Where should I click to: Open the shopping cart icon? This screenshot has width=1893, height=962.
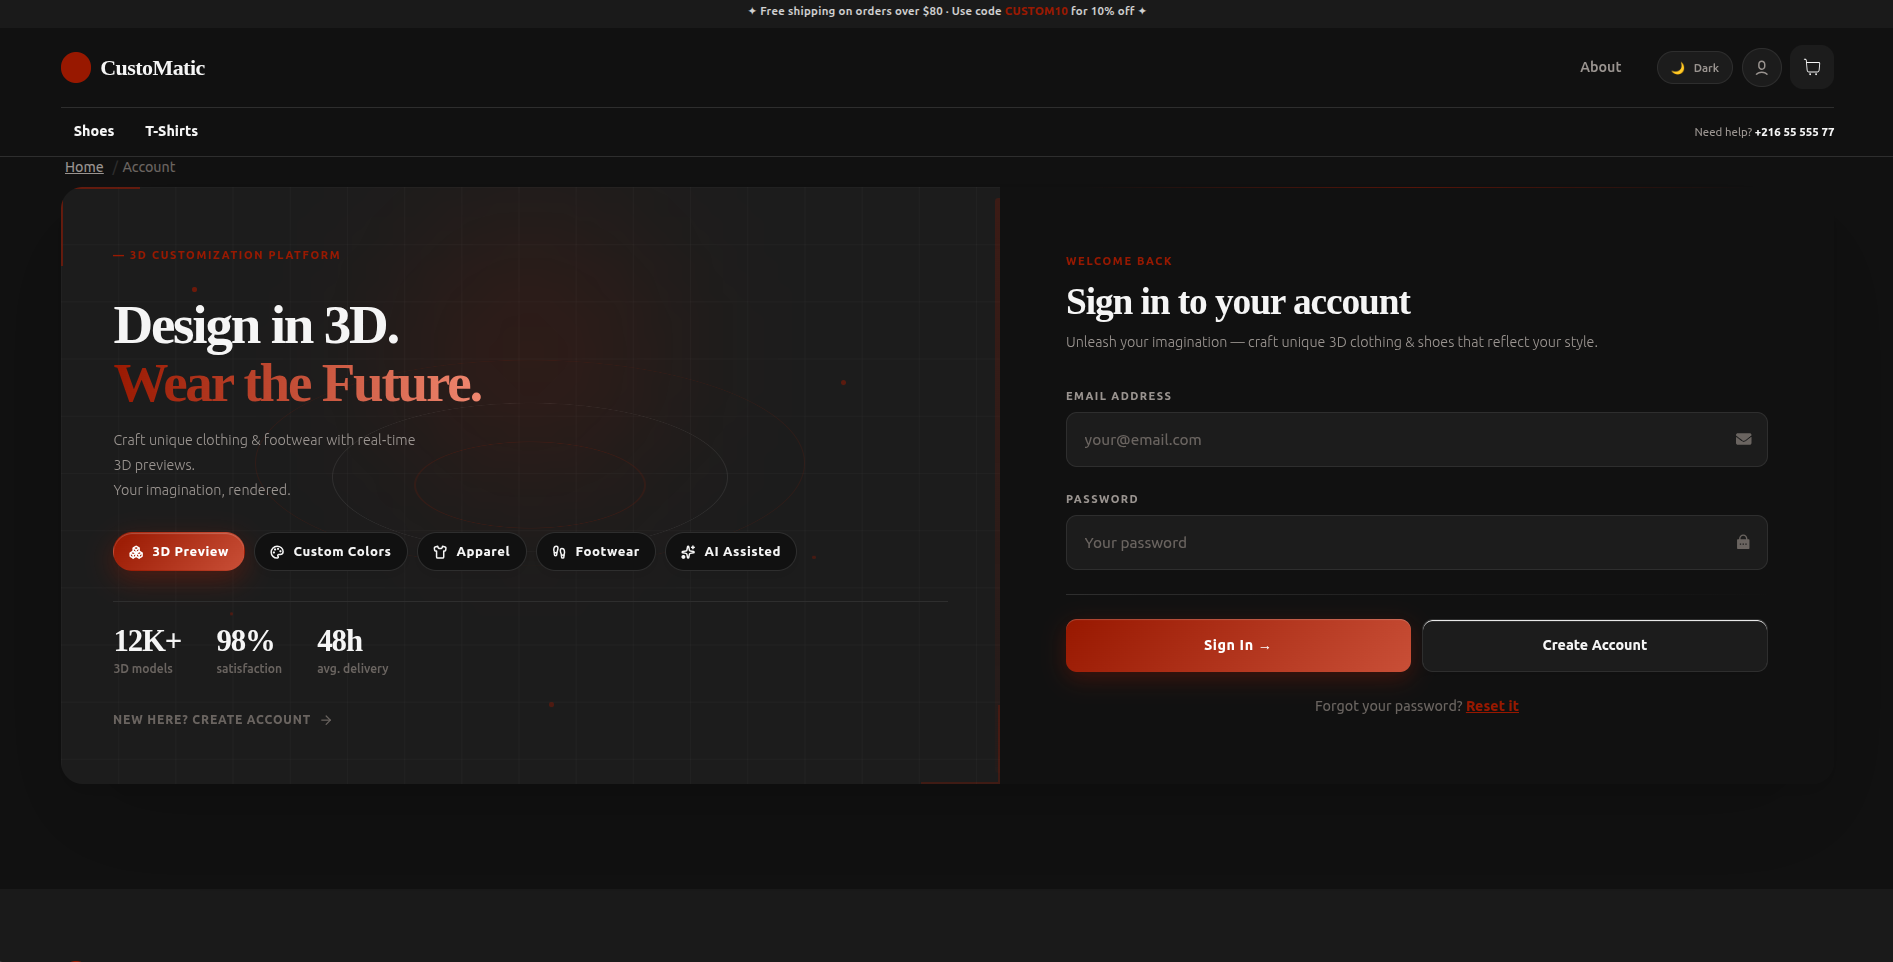click(x=1811, y=68)
